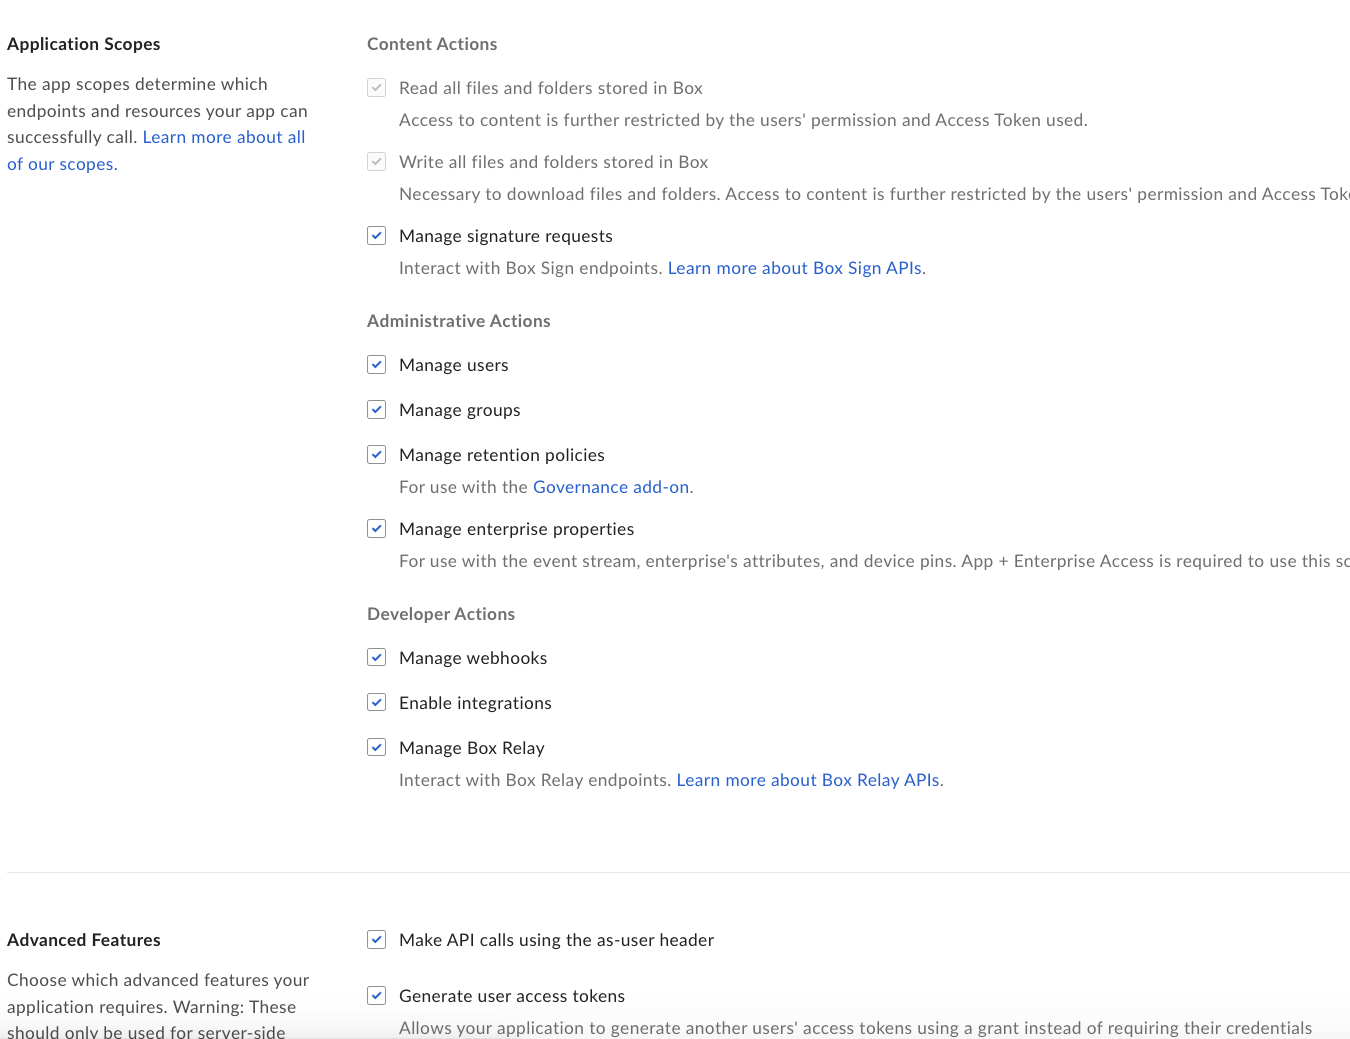Disable the Manage groups scope
Viewport: 1350px width, 1039px height.
[377, 410]
